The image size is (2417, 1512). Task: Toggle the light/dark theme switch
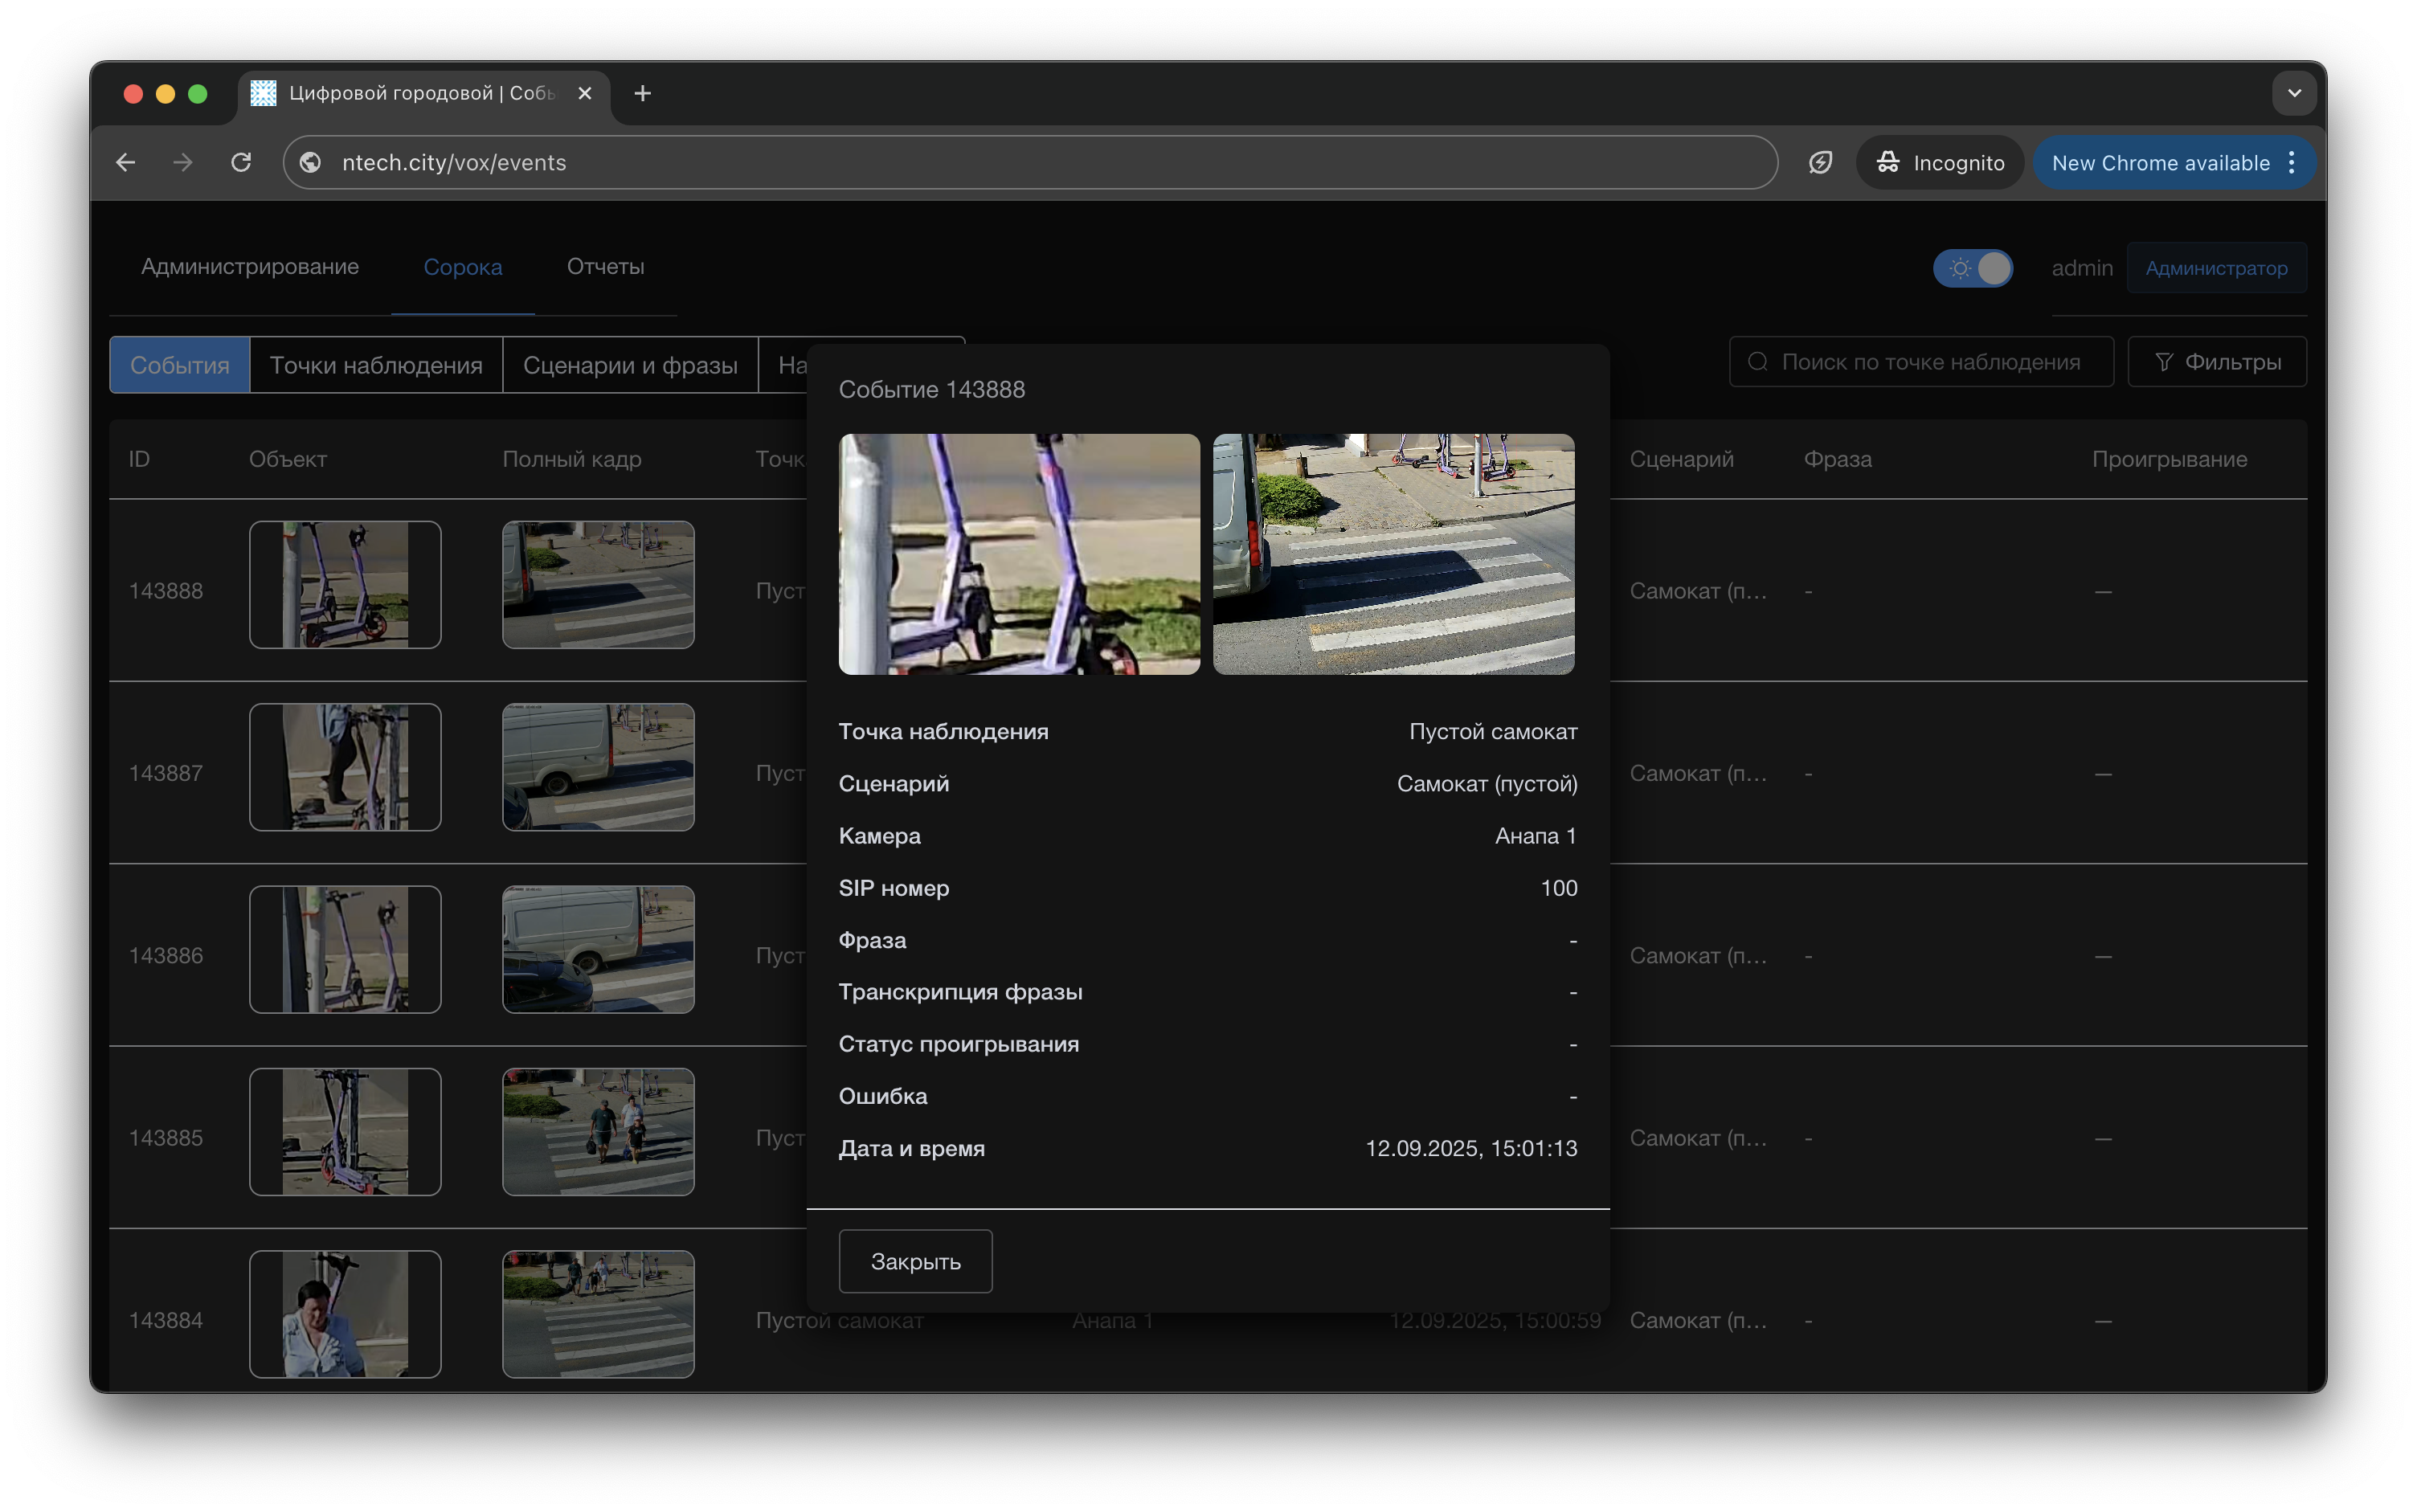tap(1973, 268)
